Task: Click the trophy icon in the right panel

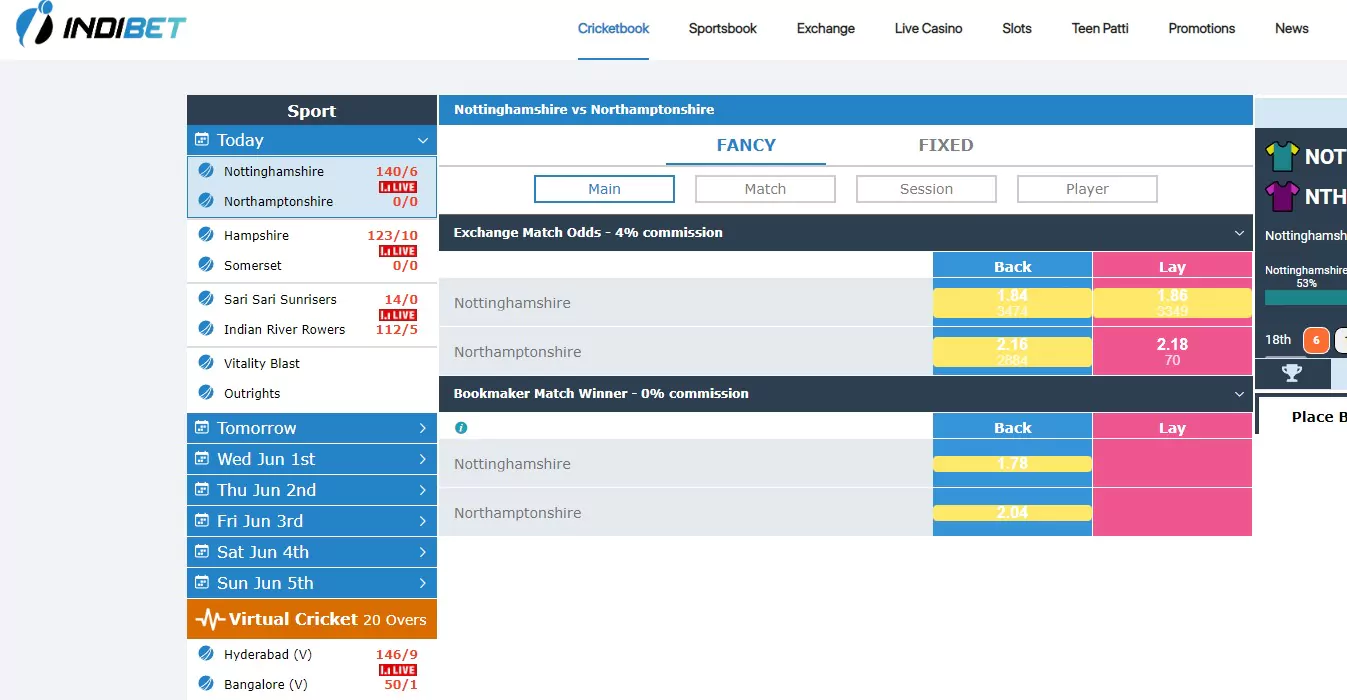Action: [1292, 373]
